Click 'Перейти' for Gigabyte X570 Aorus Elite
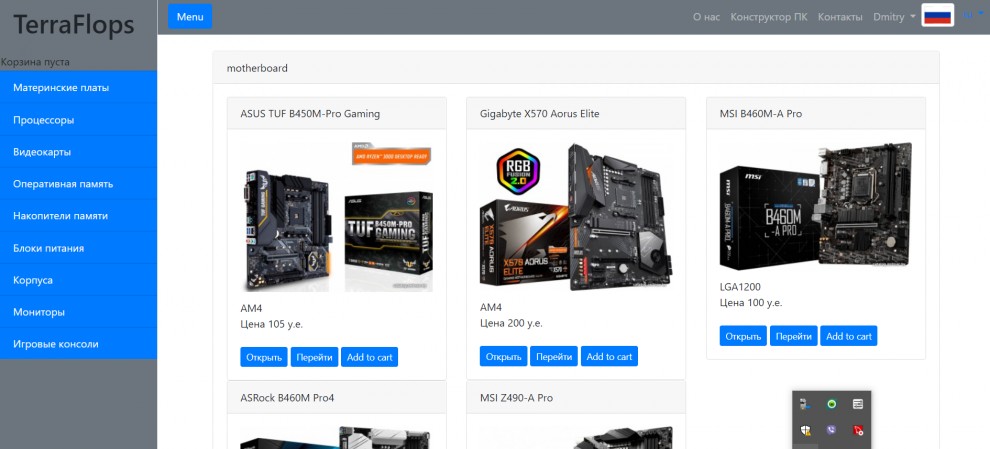 (x=554, y=356)
